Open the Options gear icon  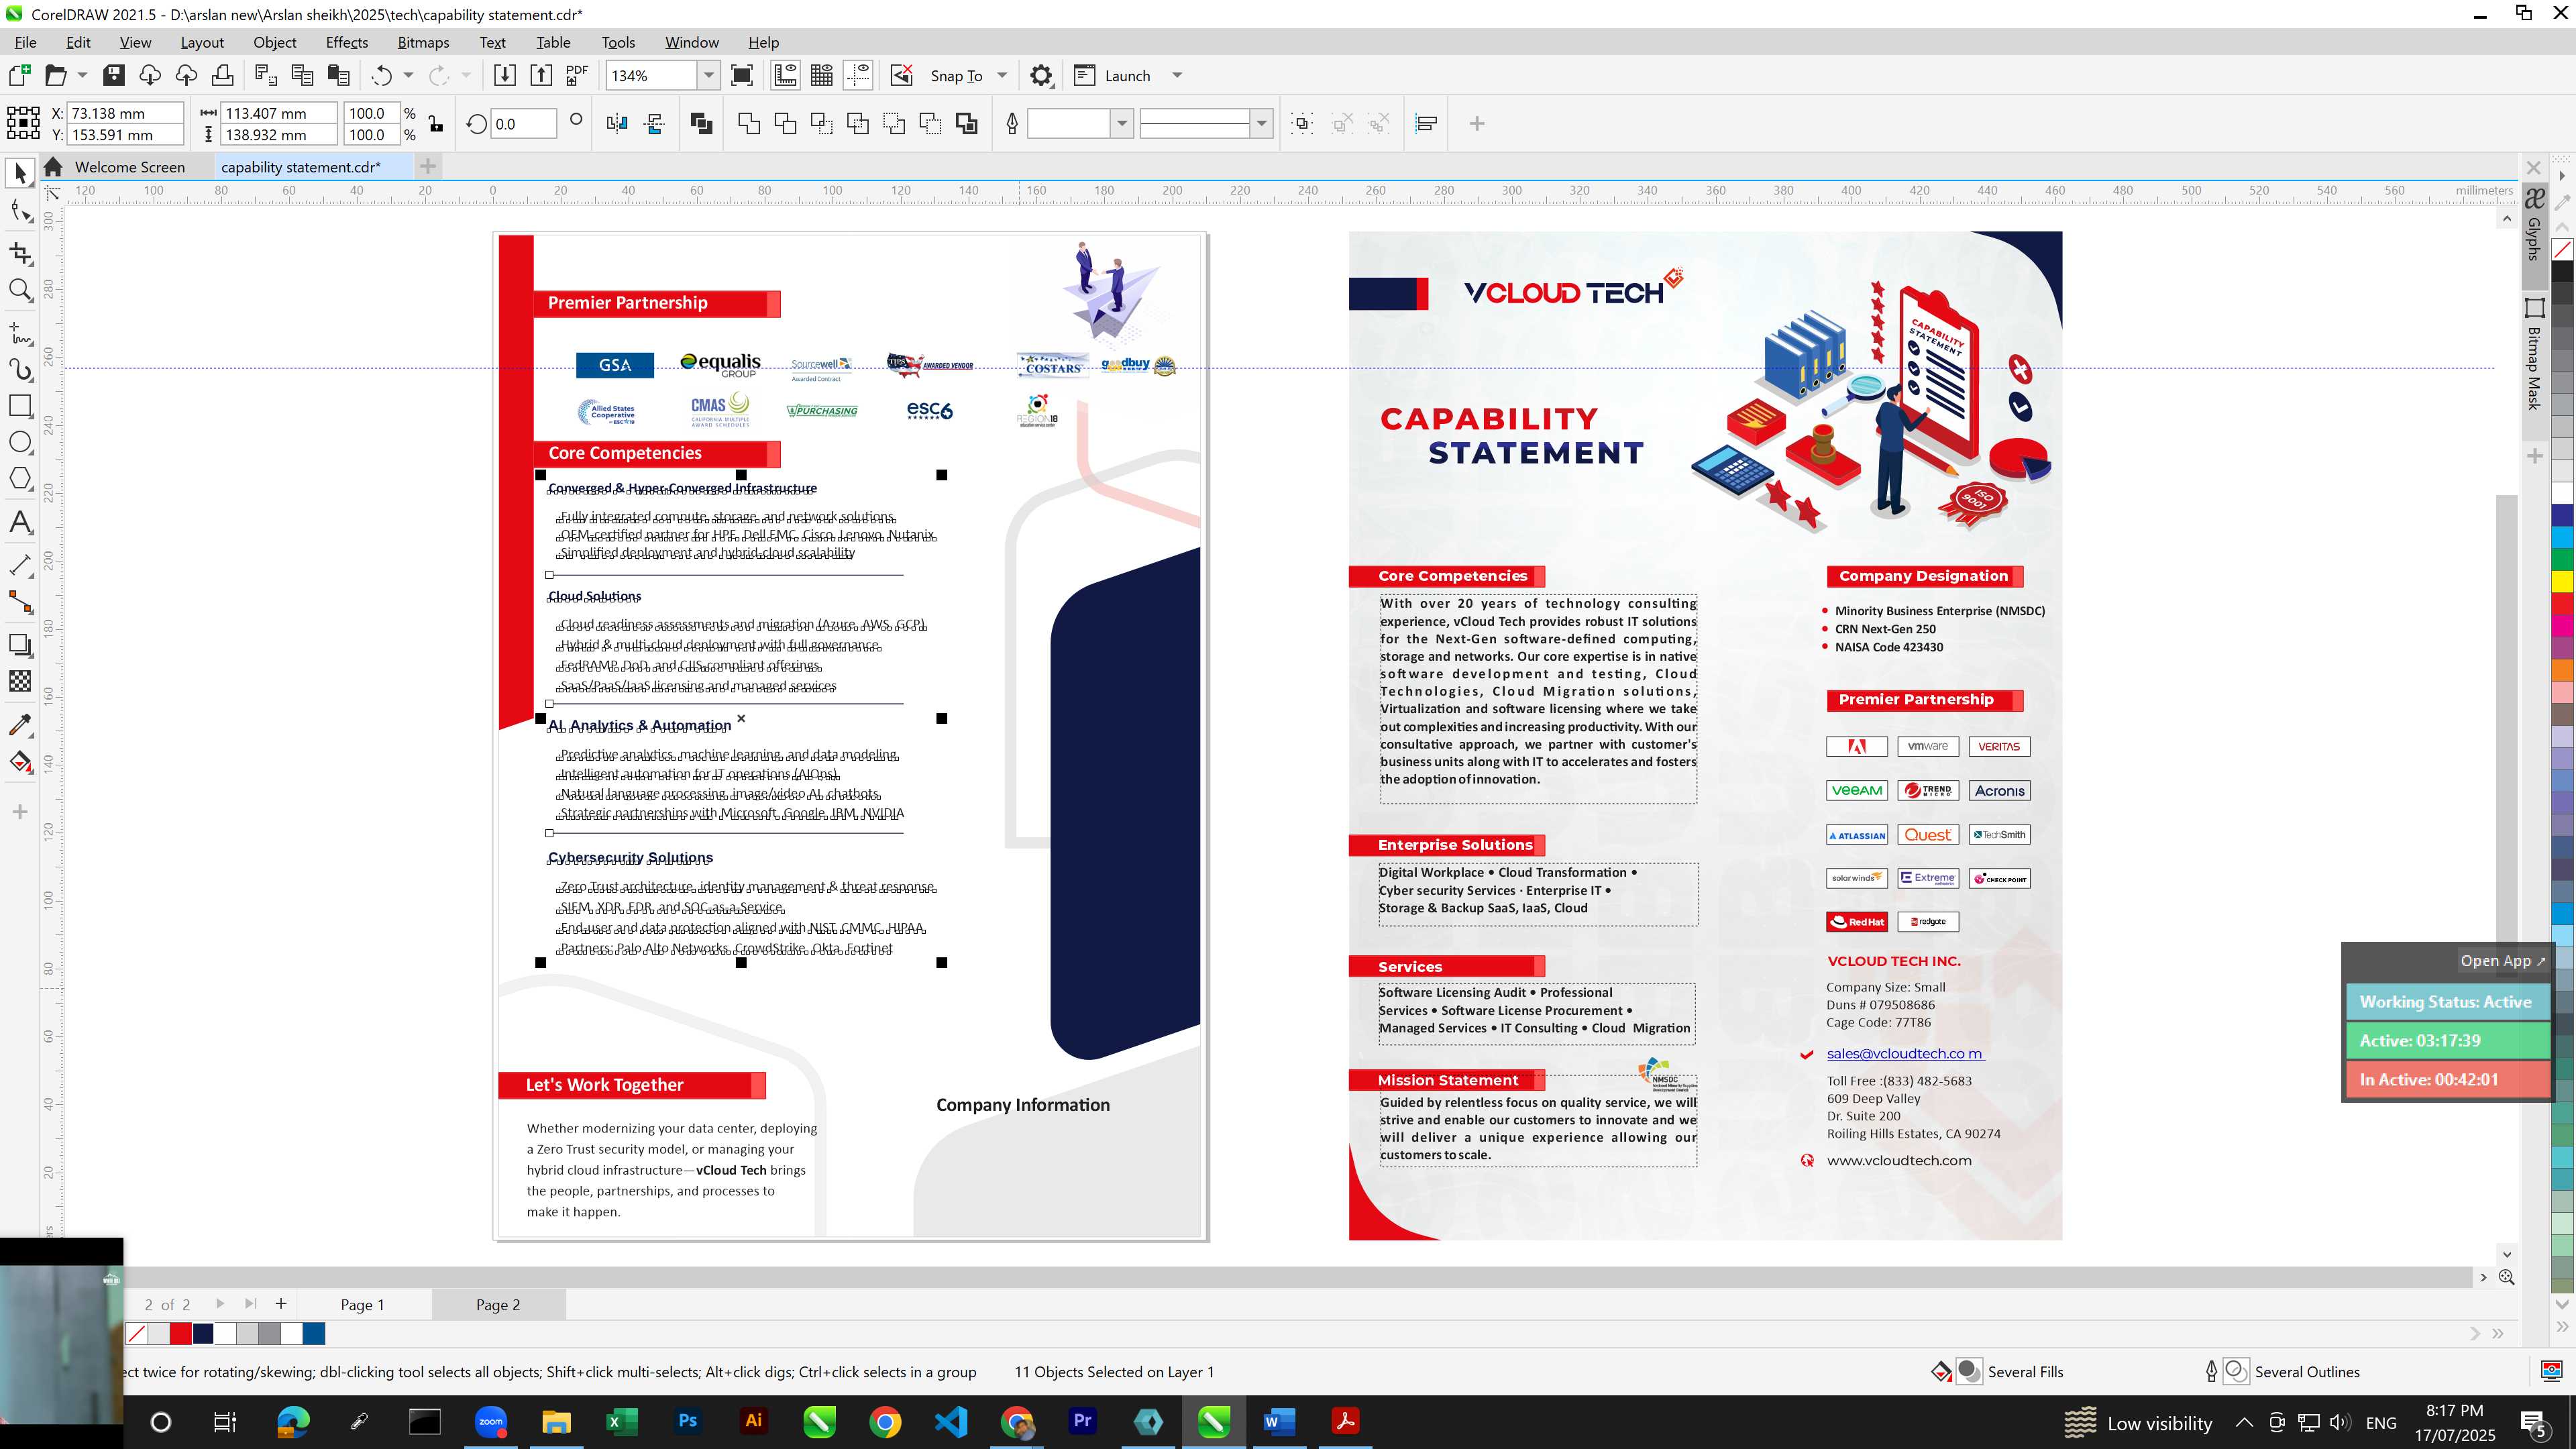[1041, 75]
